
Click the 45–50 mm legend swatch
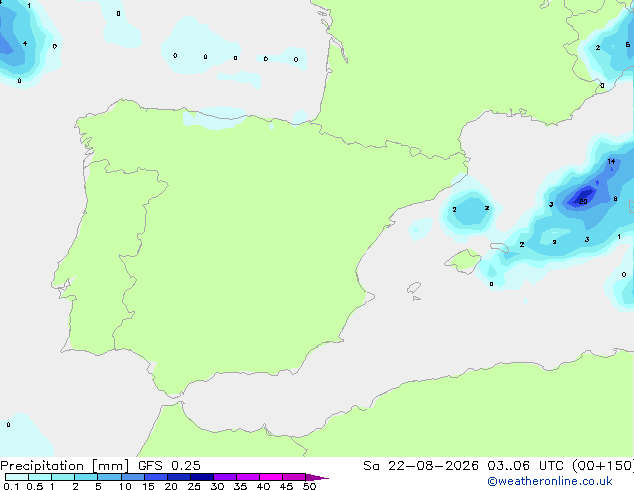coord(294,477)
